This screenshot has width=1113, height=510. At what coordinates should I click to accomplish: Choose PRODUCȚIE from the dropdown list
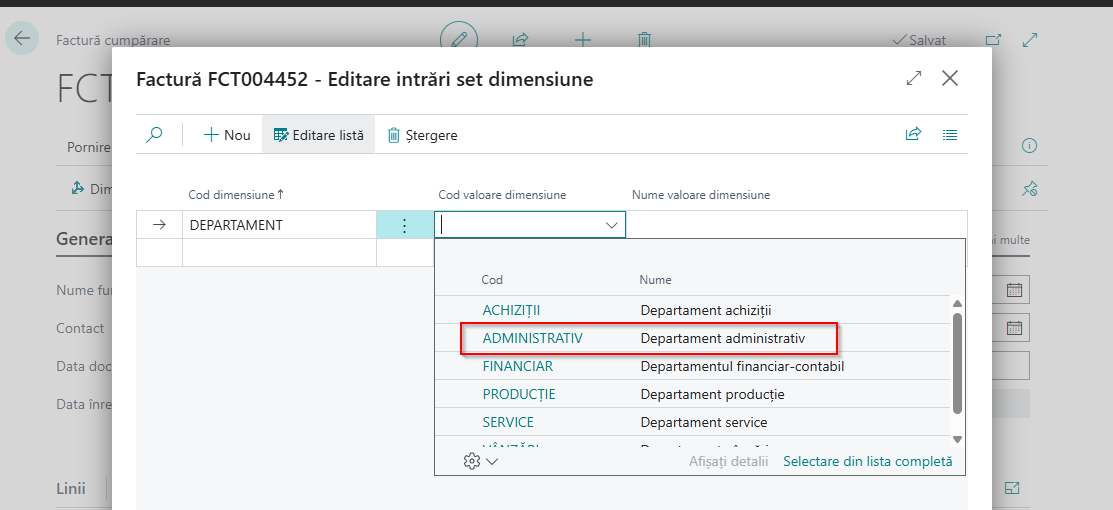click(519, 394)
